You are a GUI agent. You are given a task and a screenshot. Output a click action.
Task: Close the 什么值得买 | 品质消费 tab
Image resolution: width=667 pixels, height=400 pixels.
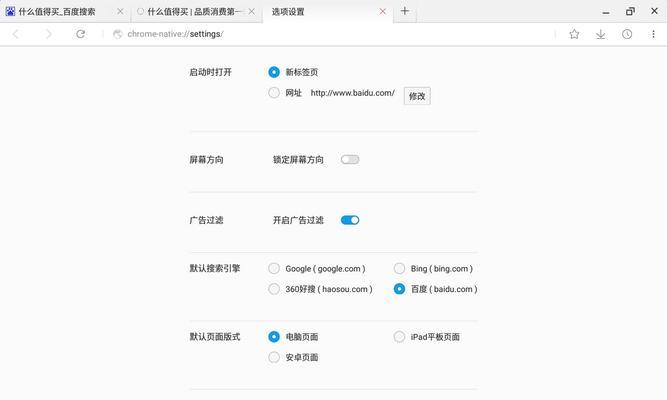[x=252, y=11]
